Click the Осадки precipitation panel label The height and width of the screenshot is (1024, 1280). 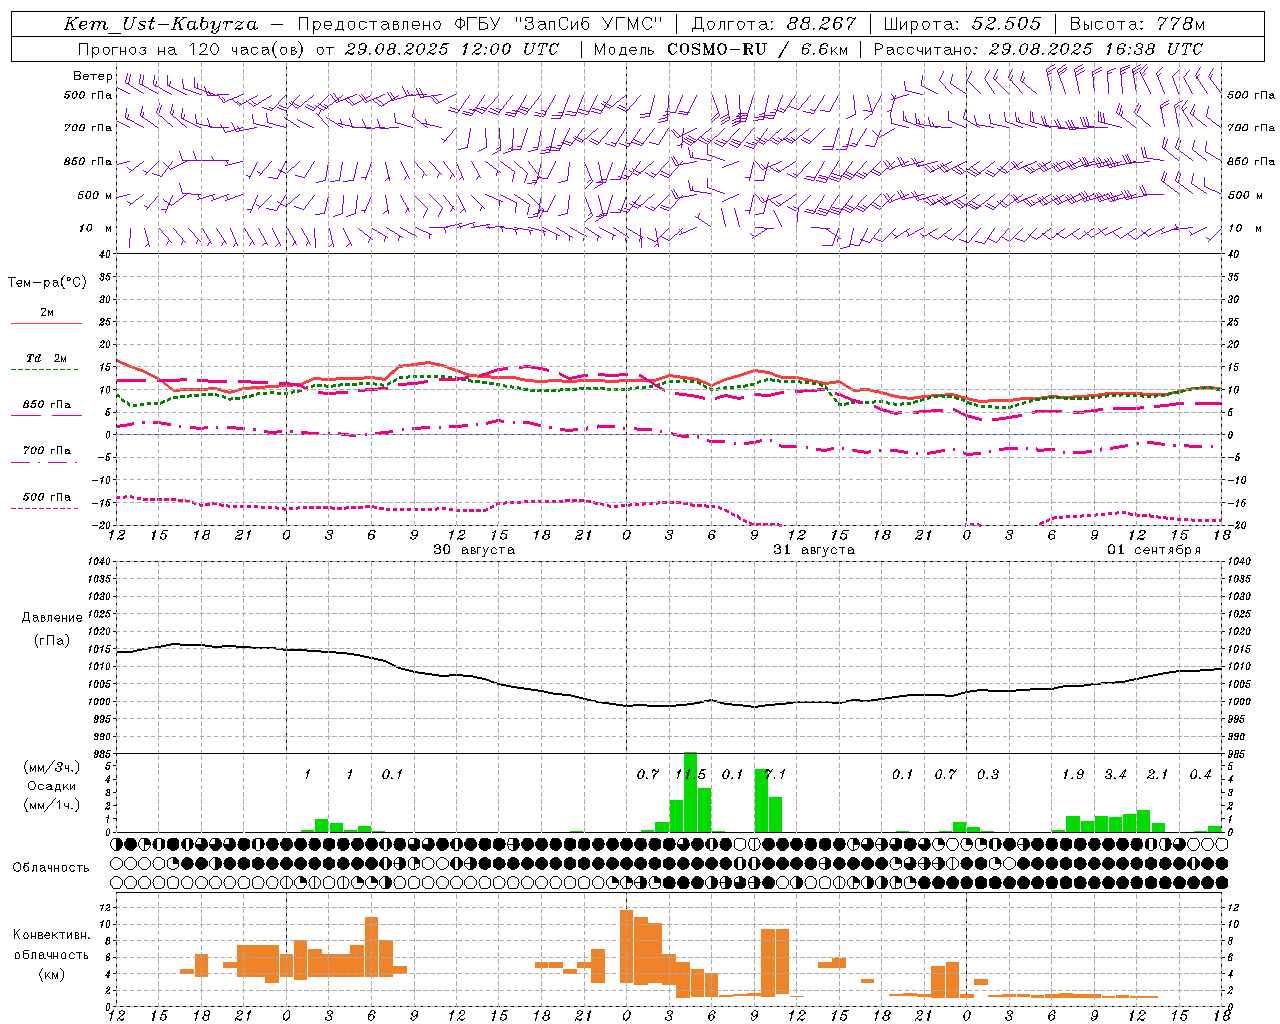click(51, 786)
